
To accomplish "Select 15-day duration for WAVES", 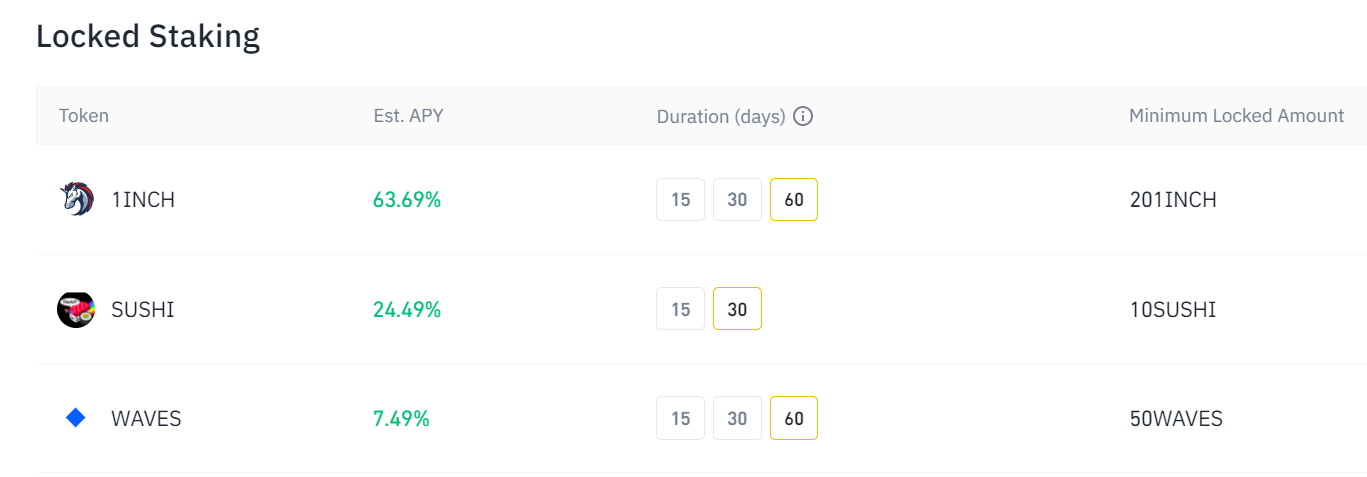I will coord(681,418).
